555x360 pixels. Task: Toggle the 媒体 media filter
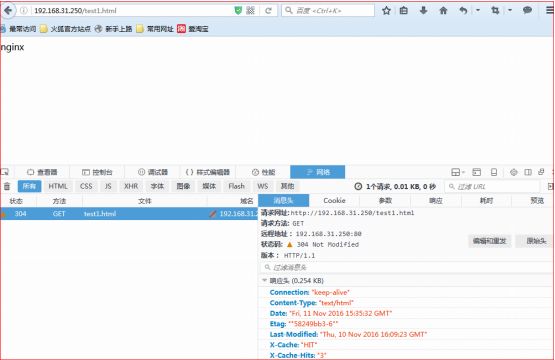pos(209,186)
